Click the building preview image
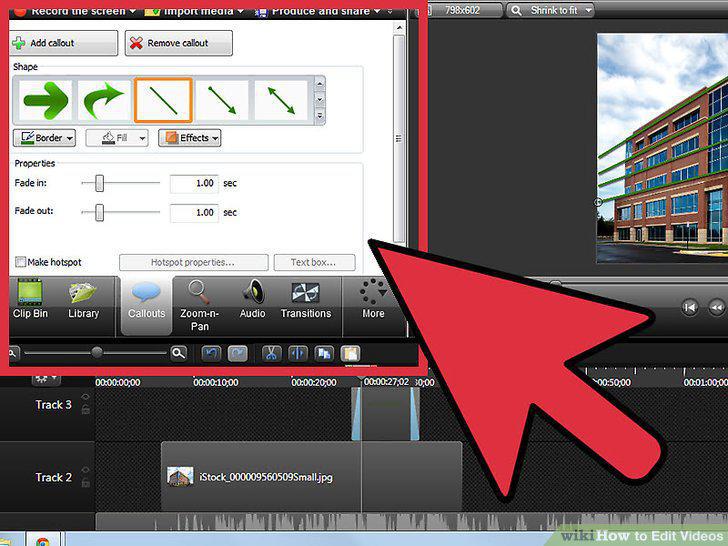The height and width of the screenshot is (546, 728). (663, 148)
